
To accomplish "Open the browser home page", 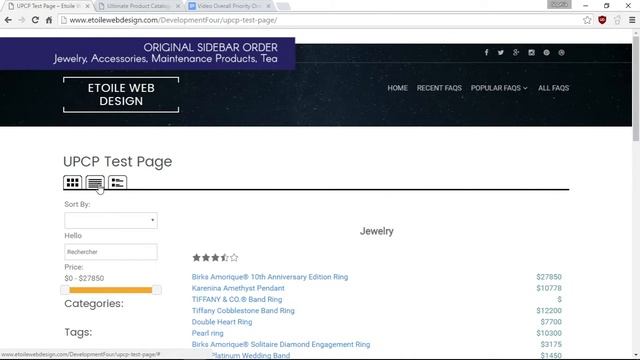I will (49, 20).
